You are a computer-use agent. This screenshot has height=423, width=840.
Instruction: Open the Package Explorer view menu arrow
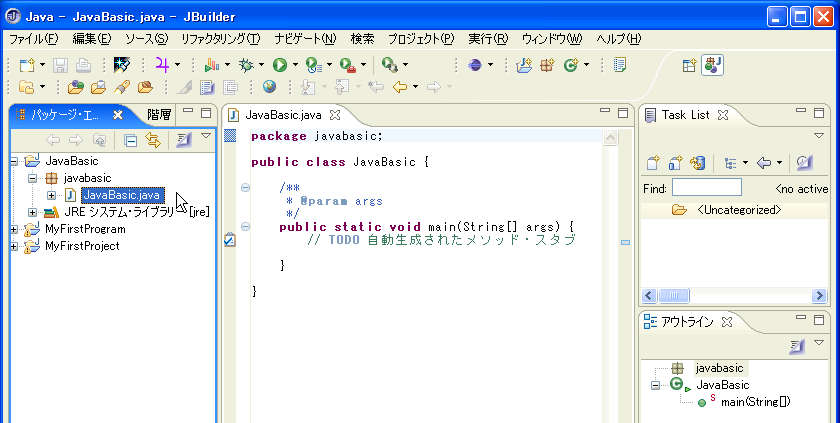pos(205,136)
